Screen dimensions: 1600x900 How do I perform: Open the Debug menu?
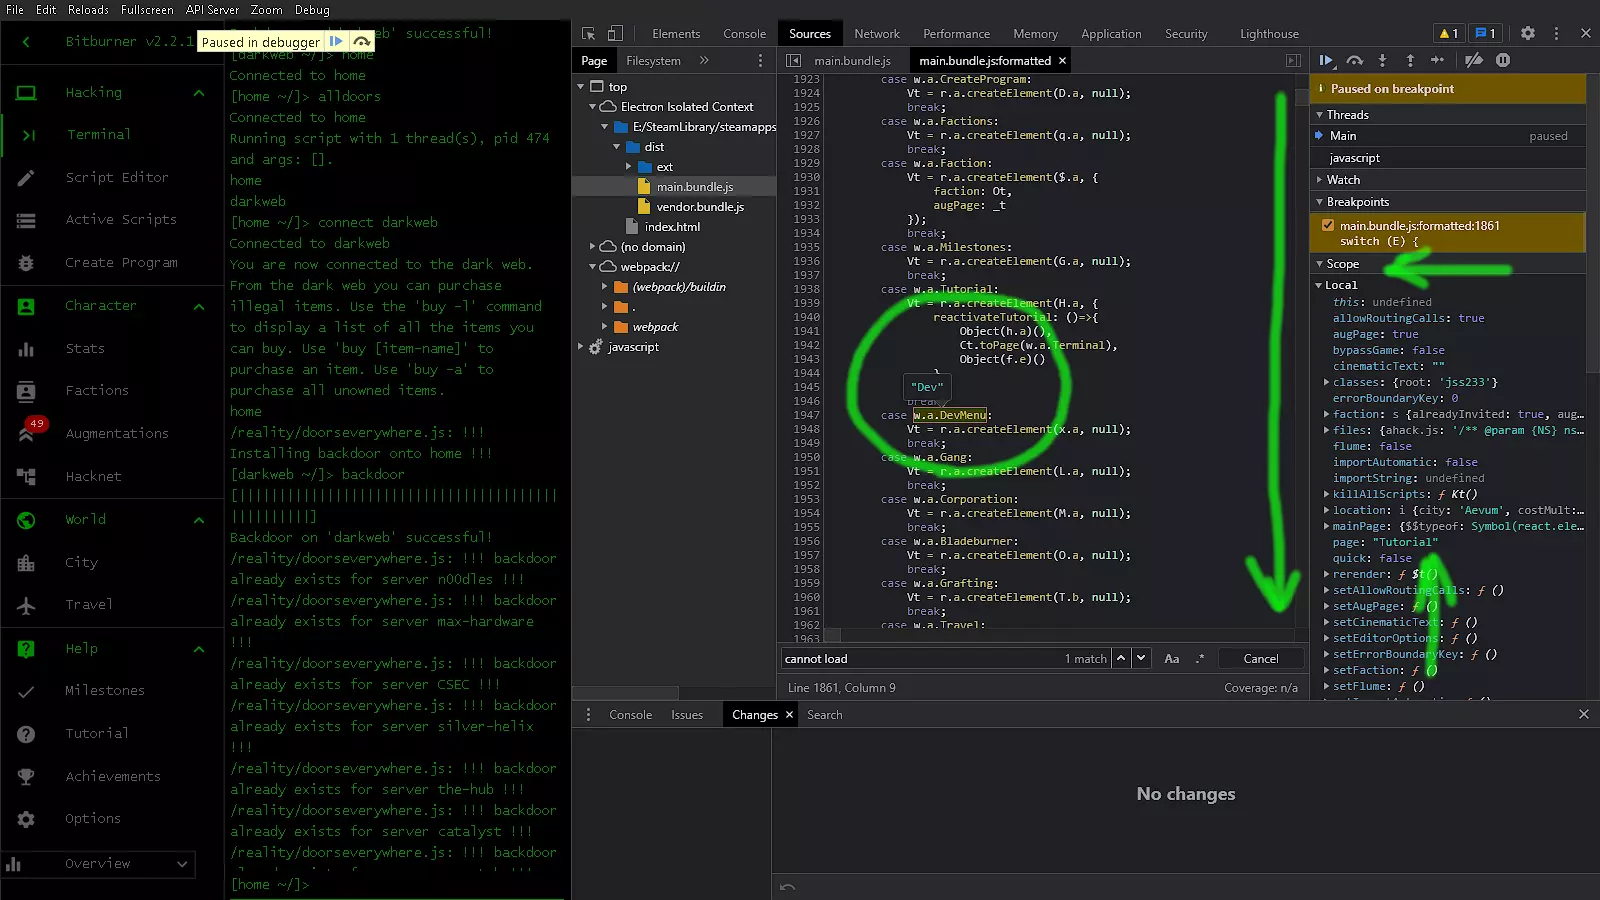[312, 10]
